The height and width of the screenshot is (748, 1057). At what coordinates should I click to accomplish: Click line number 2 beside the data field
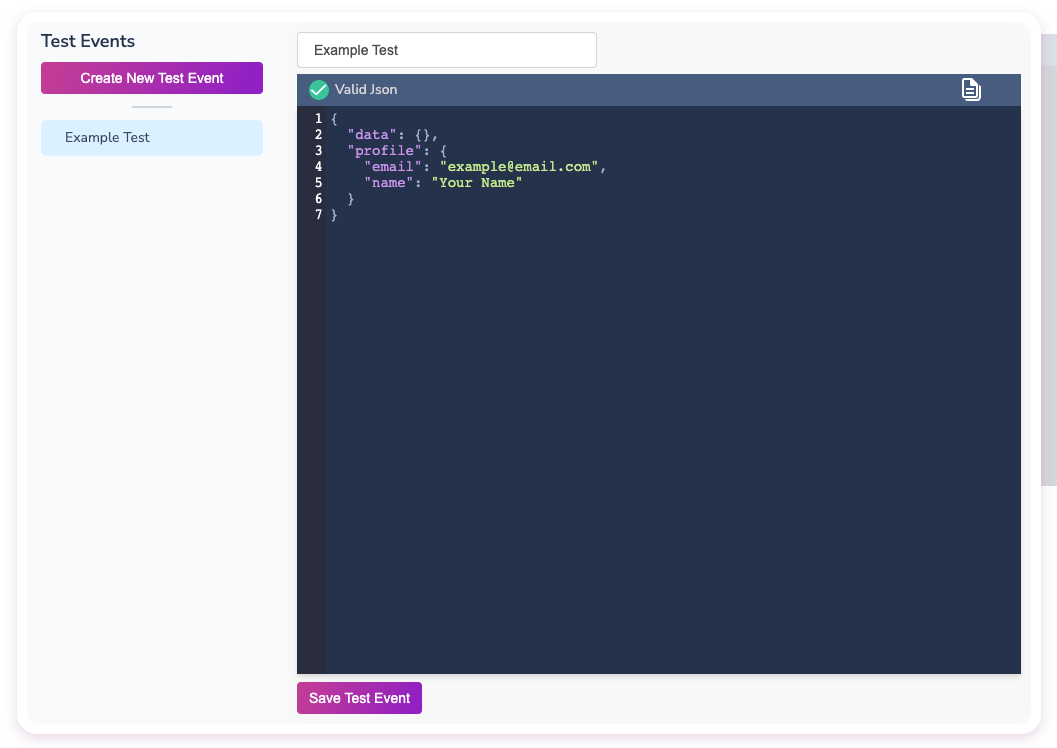tap(318, 134)
